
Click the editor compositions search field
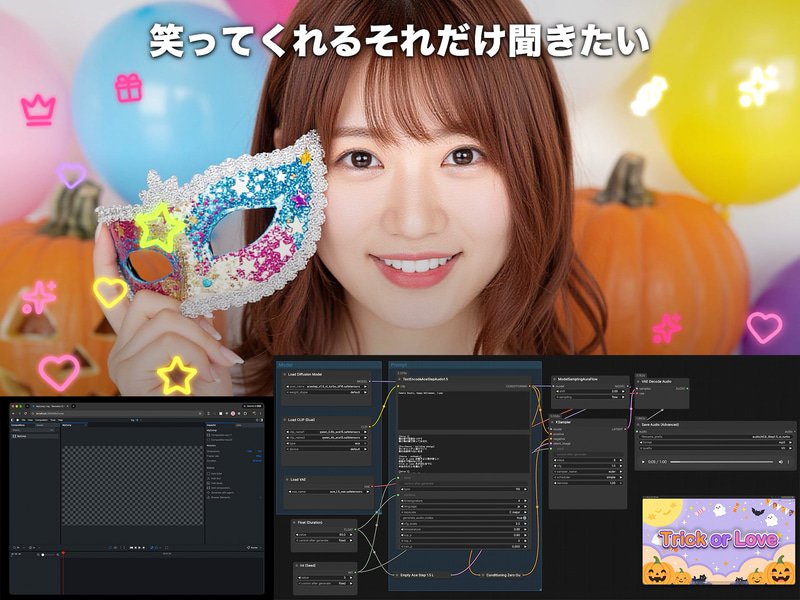coord(33,430)
